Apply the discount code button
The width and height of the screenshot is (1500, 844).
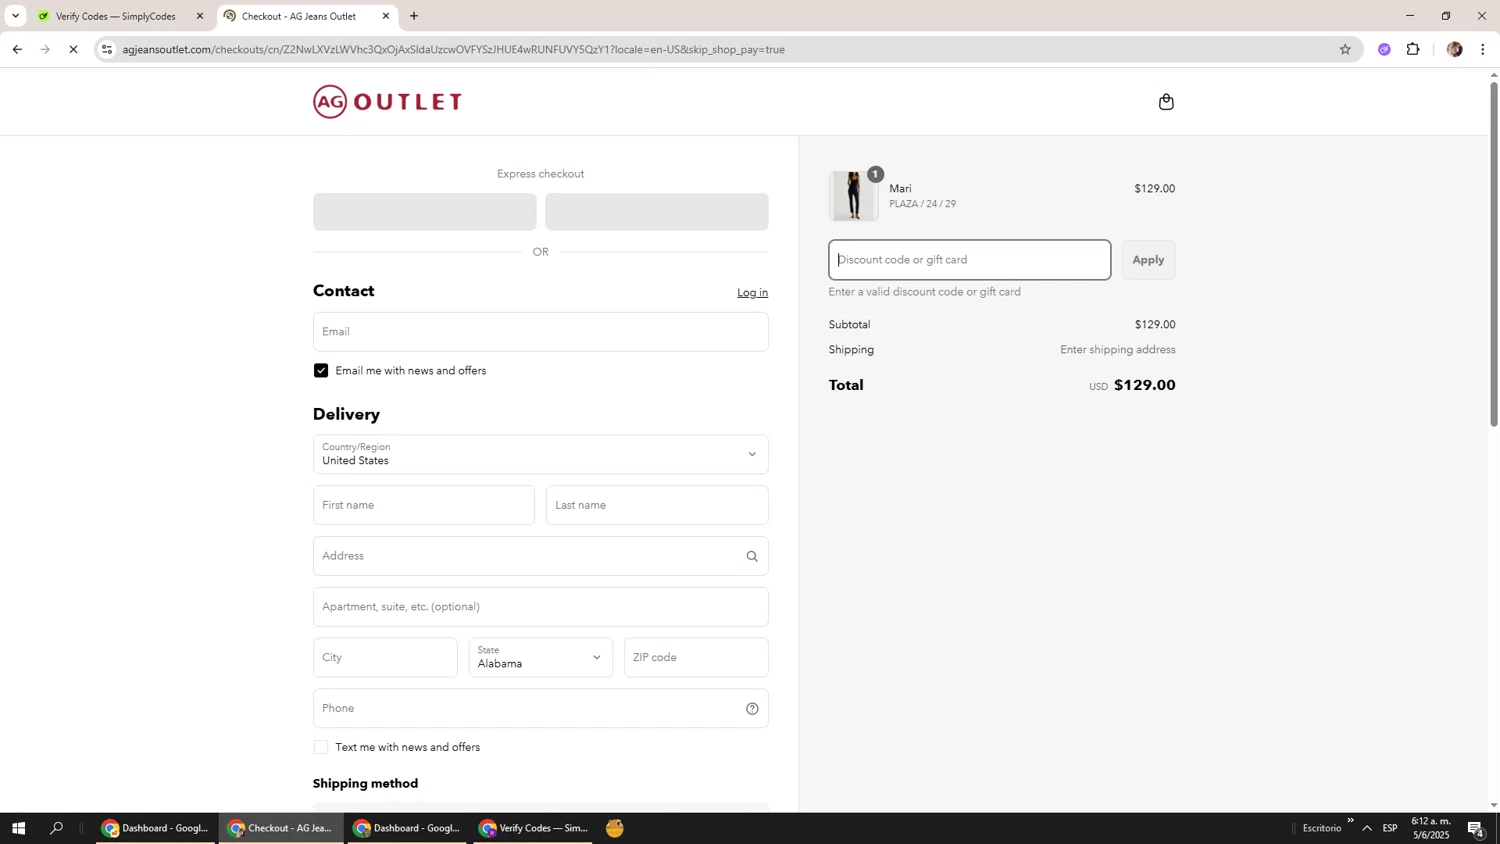(x=1148, y=260)
